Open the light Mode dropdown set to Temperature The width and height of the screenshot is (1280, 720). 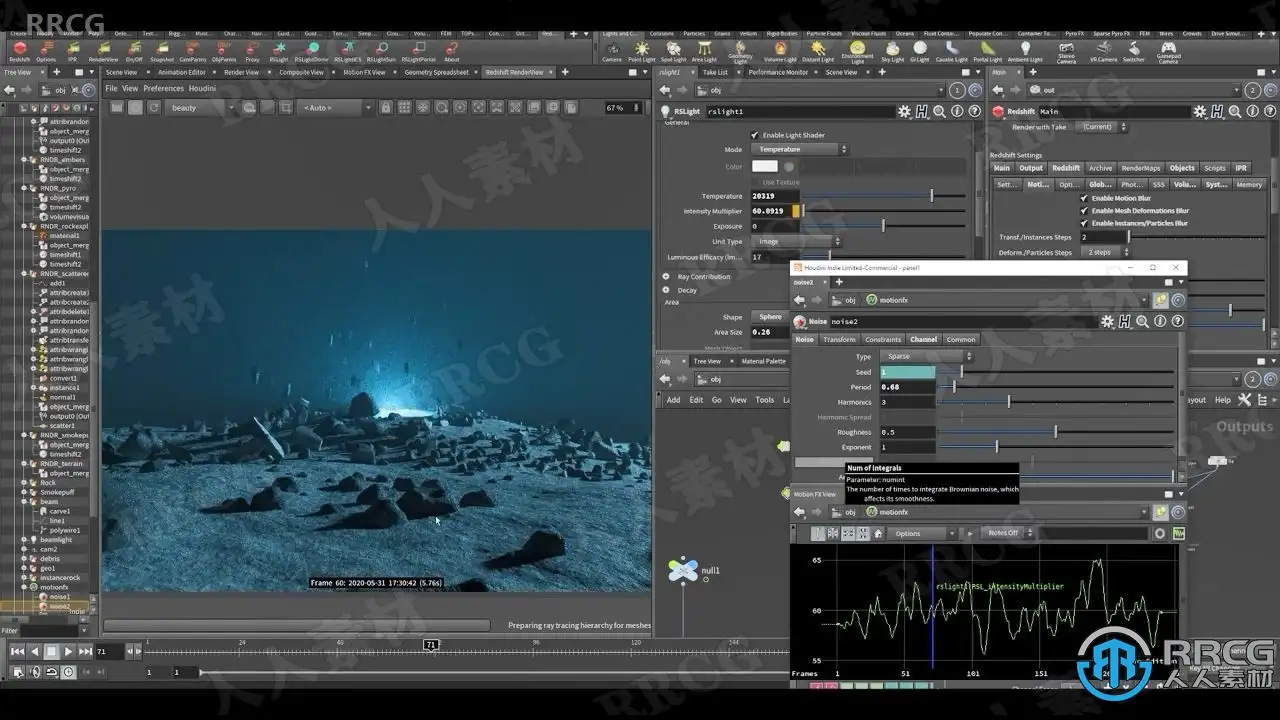pos(799,149)
